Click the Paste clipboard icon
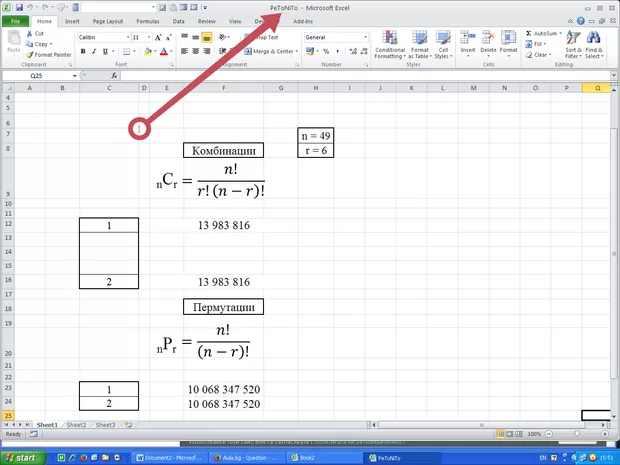 coord(14,38)
